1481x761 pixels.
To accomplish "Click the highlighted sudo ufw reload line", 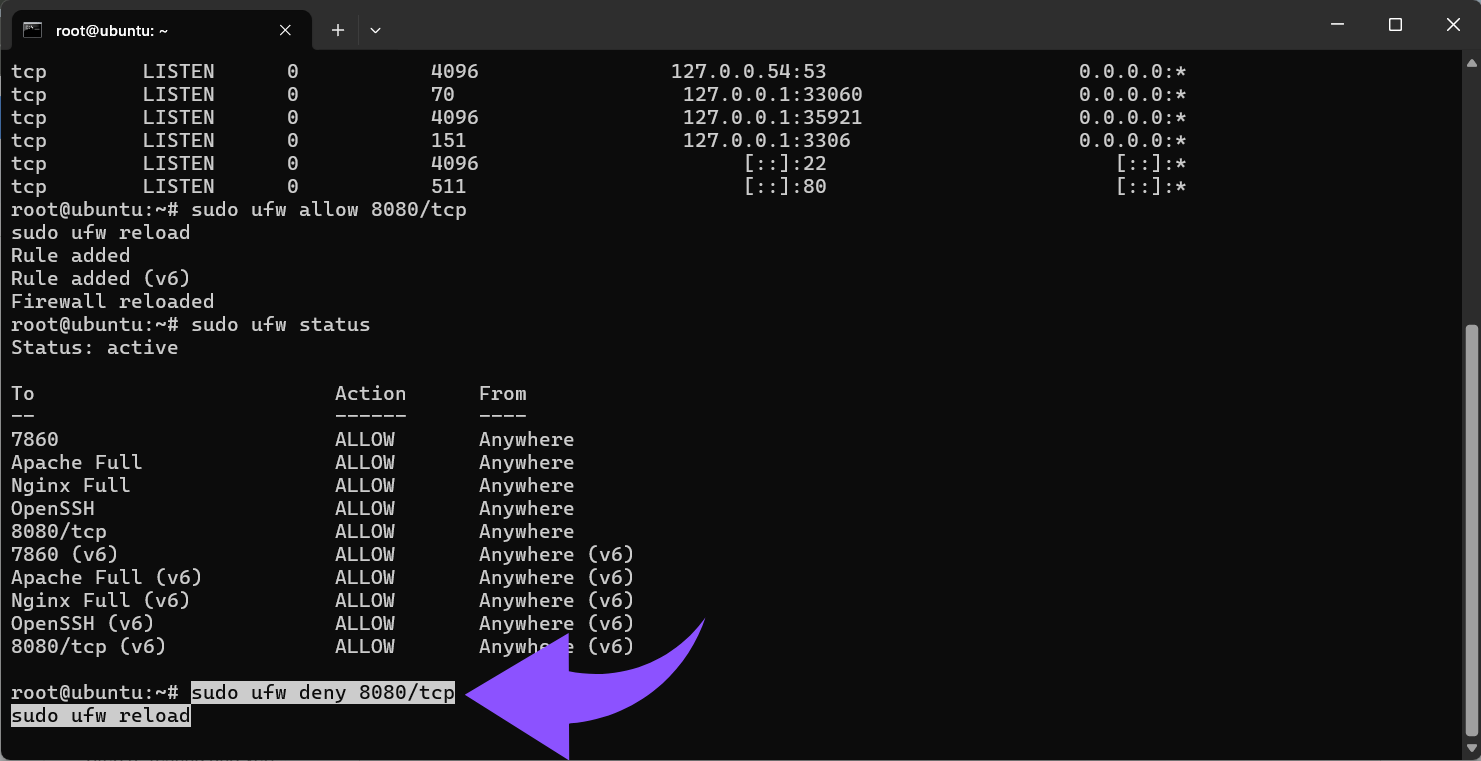I will [100, 716].
